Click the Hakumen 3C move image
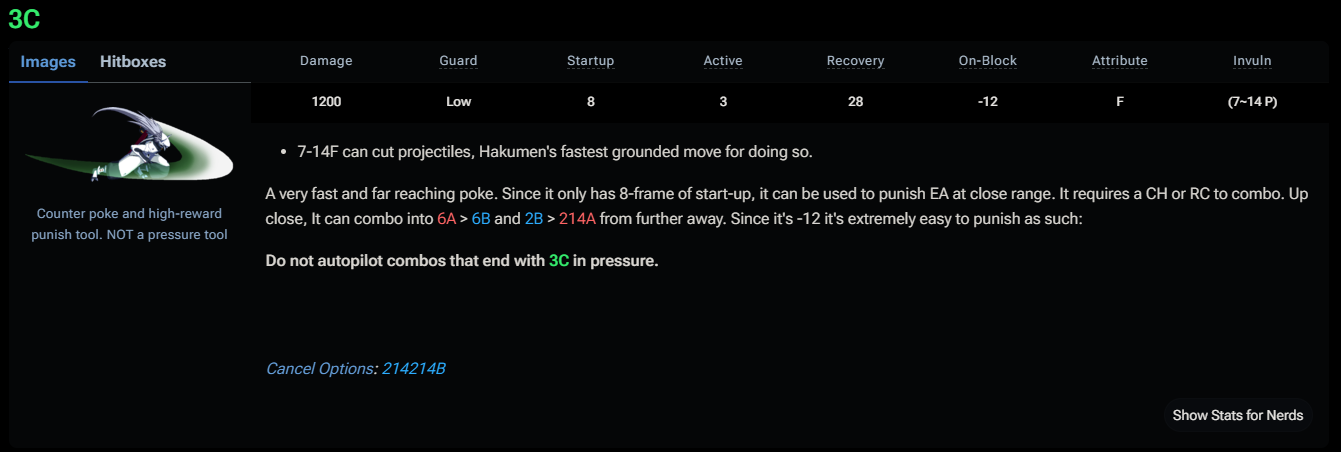 point(129,146)
